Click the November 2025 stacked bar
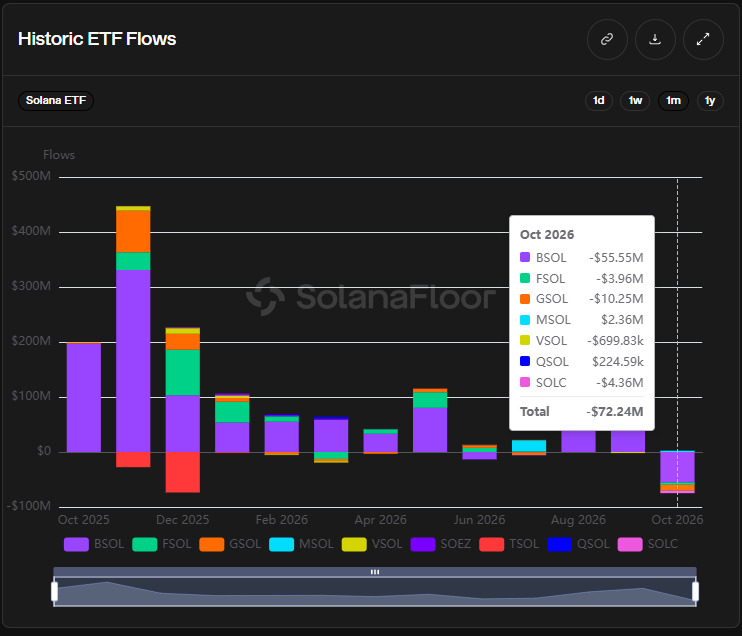Image resolution: width=742 pixels, height=636 pixels. point(133,336)
